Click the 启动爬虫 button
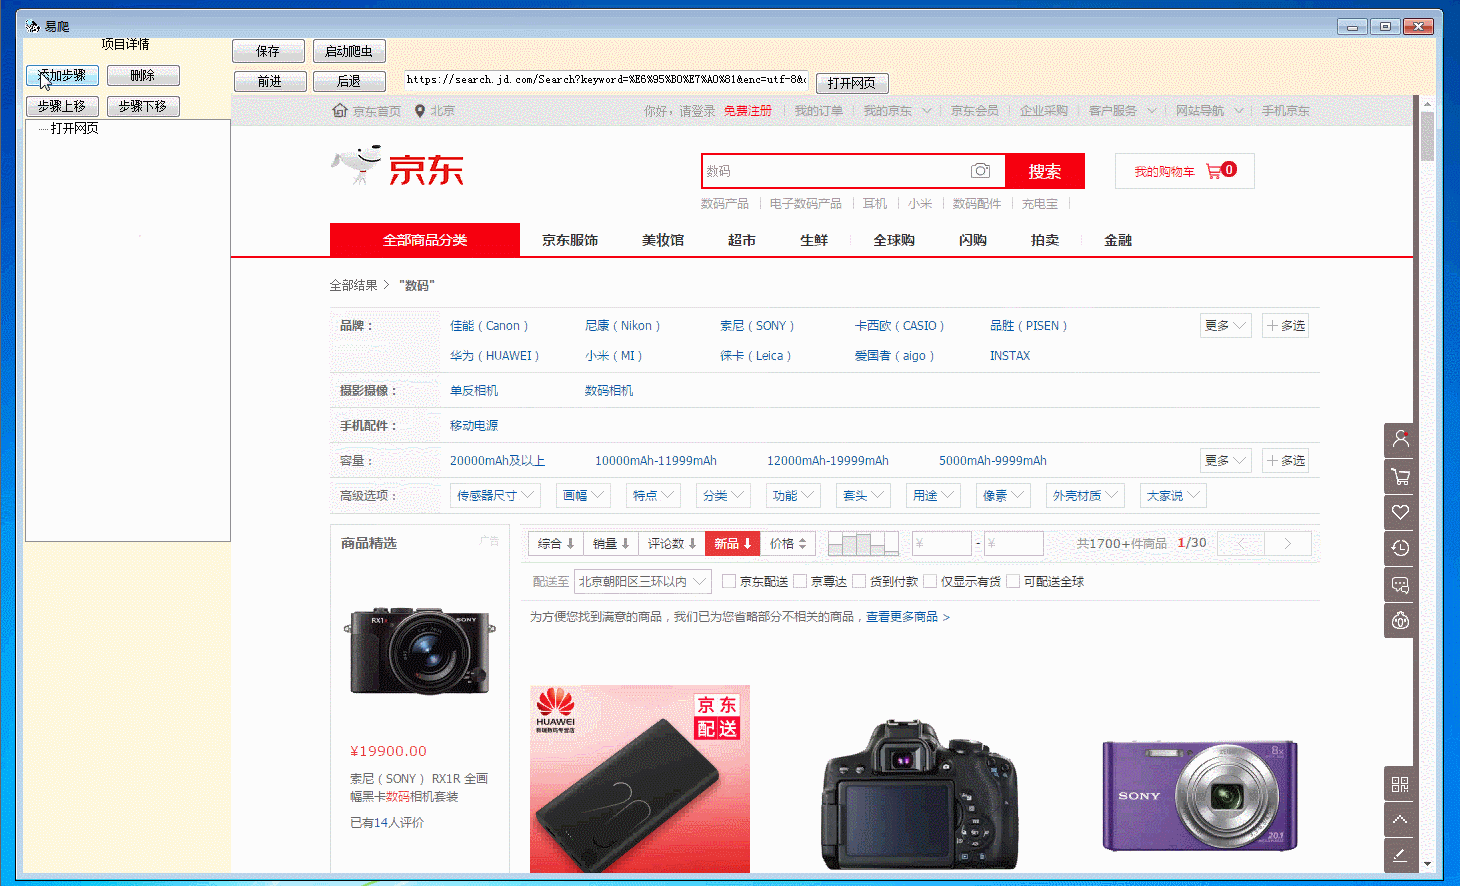This screenshot has width=1460, height=886. (x=349, y=51)
